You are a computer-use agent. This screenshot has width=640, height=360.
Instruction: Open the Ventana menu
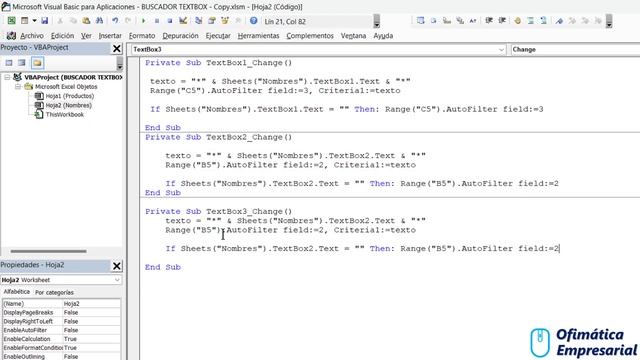[x=353, y=36]
